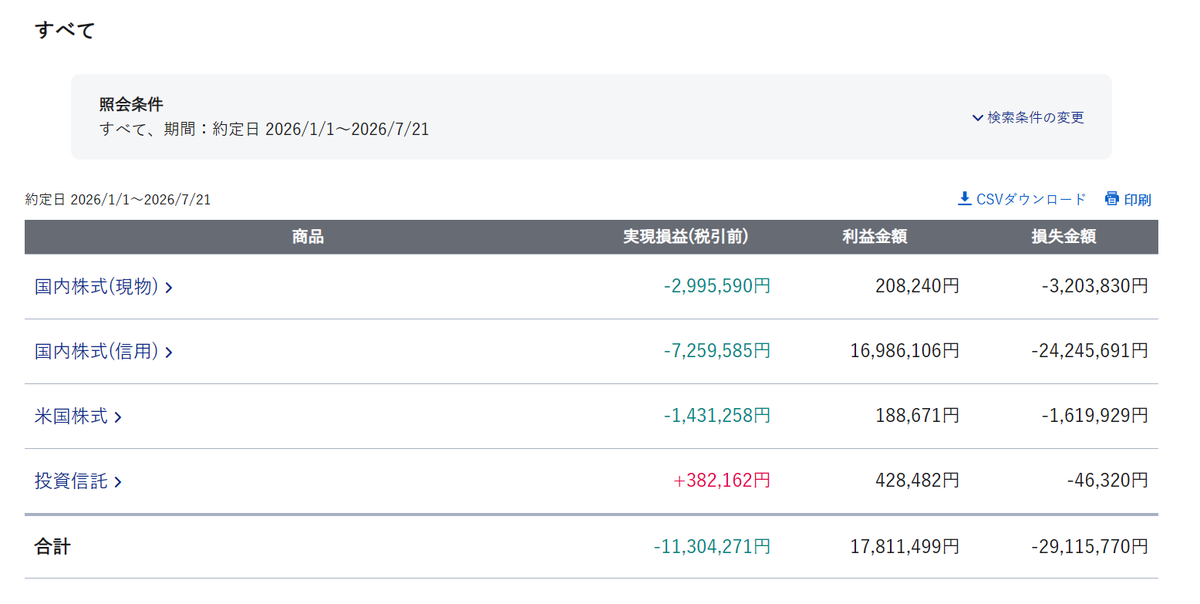
Task: Click the 実現損益(税引前) column header
Action: click(686, 237)
